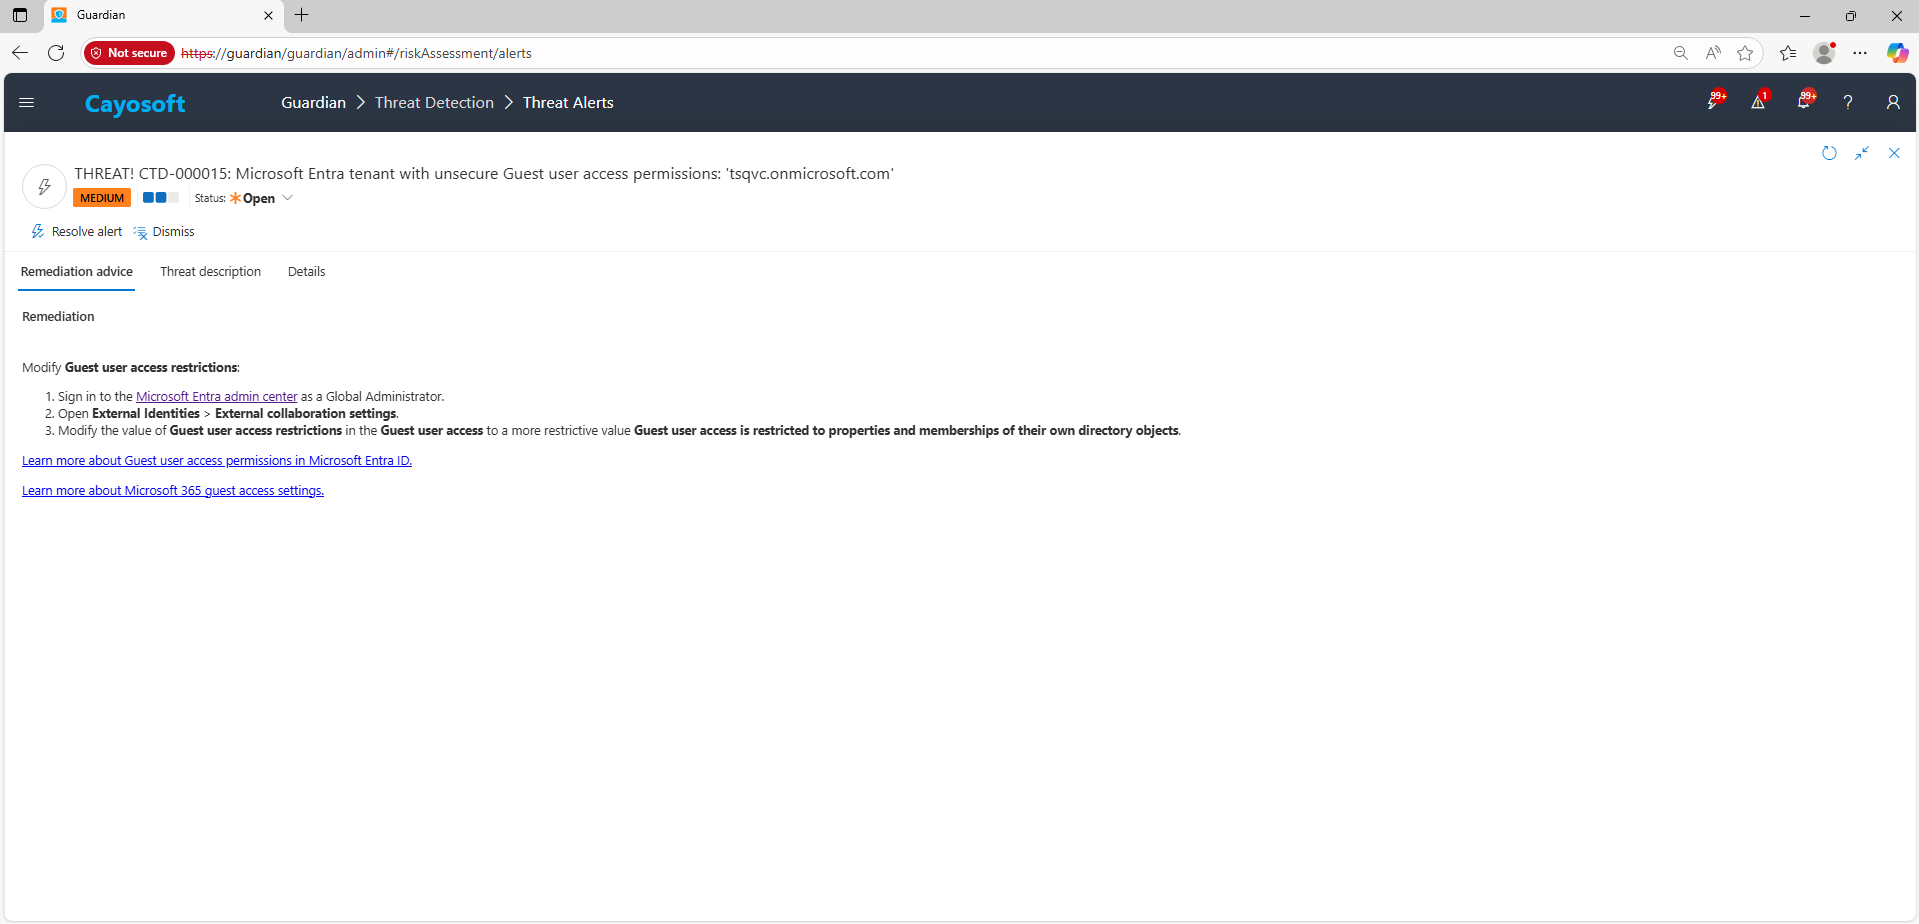Collapse the alert panel using shrink icon

point(1862,153)
